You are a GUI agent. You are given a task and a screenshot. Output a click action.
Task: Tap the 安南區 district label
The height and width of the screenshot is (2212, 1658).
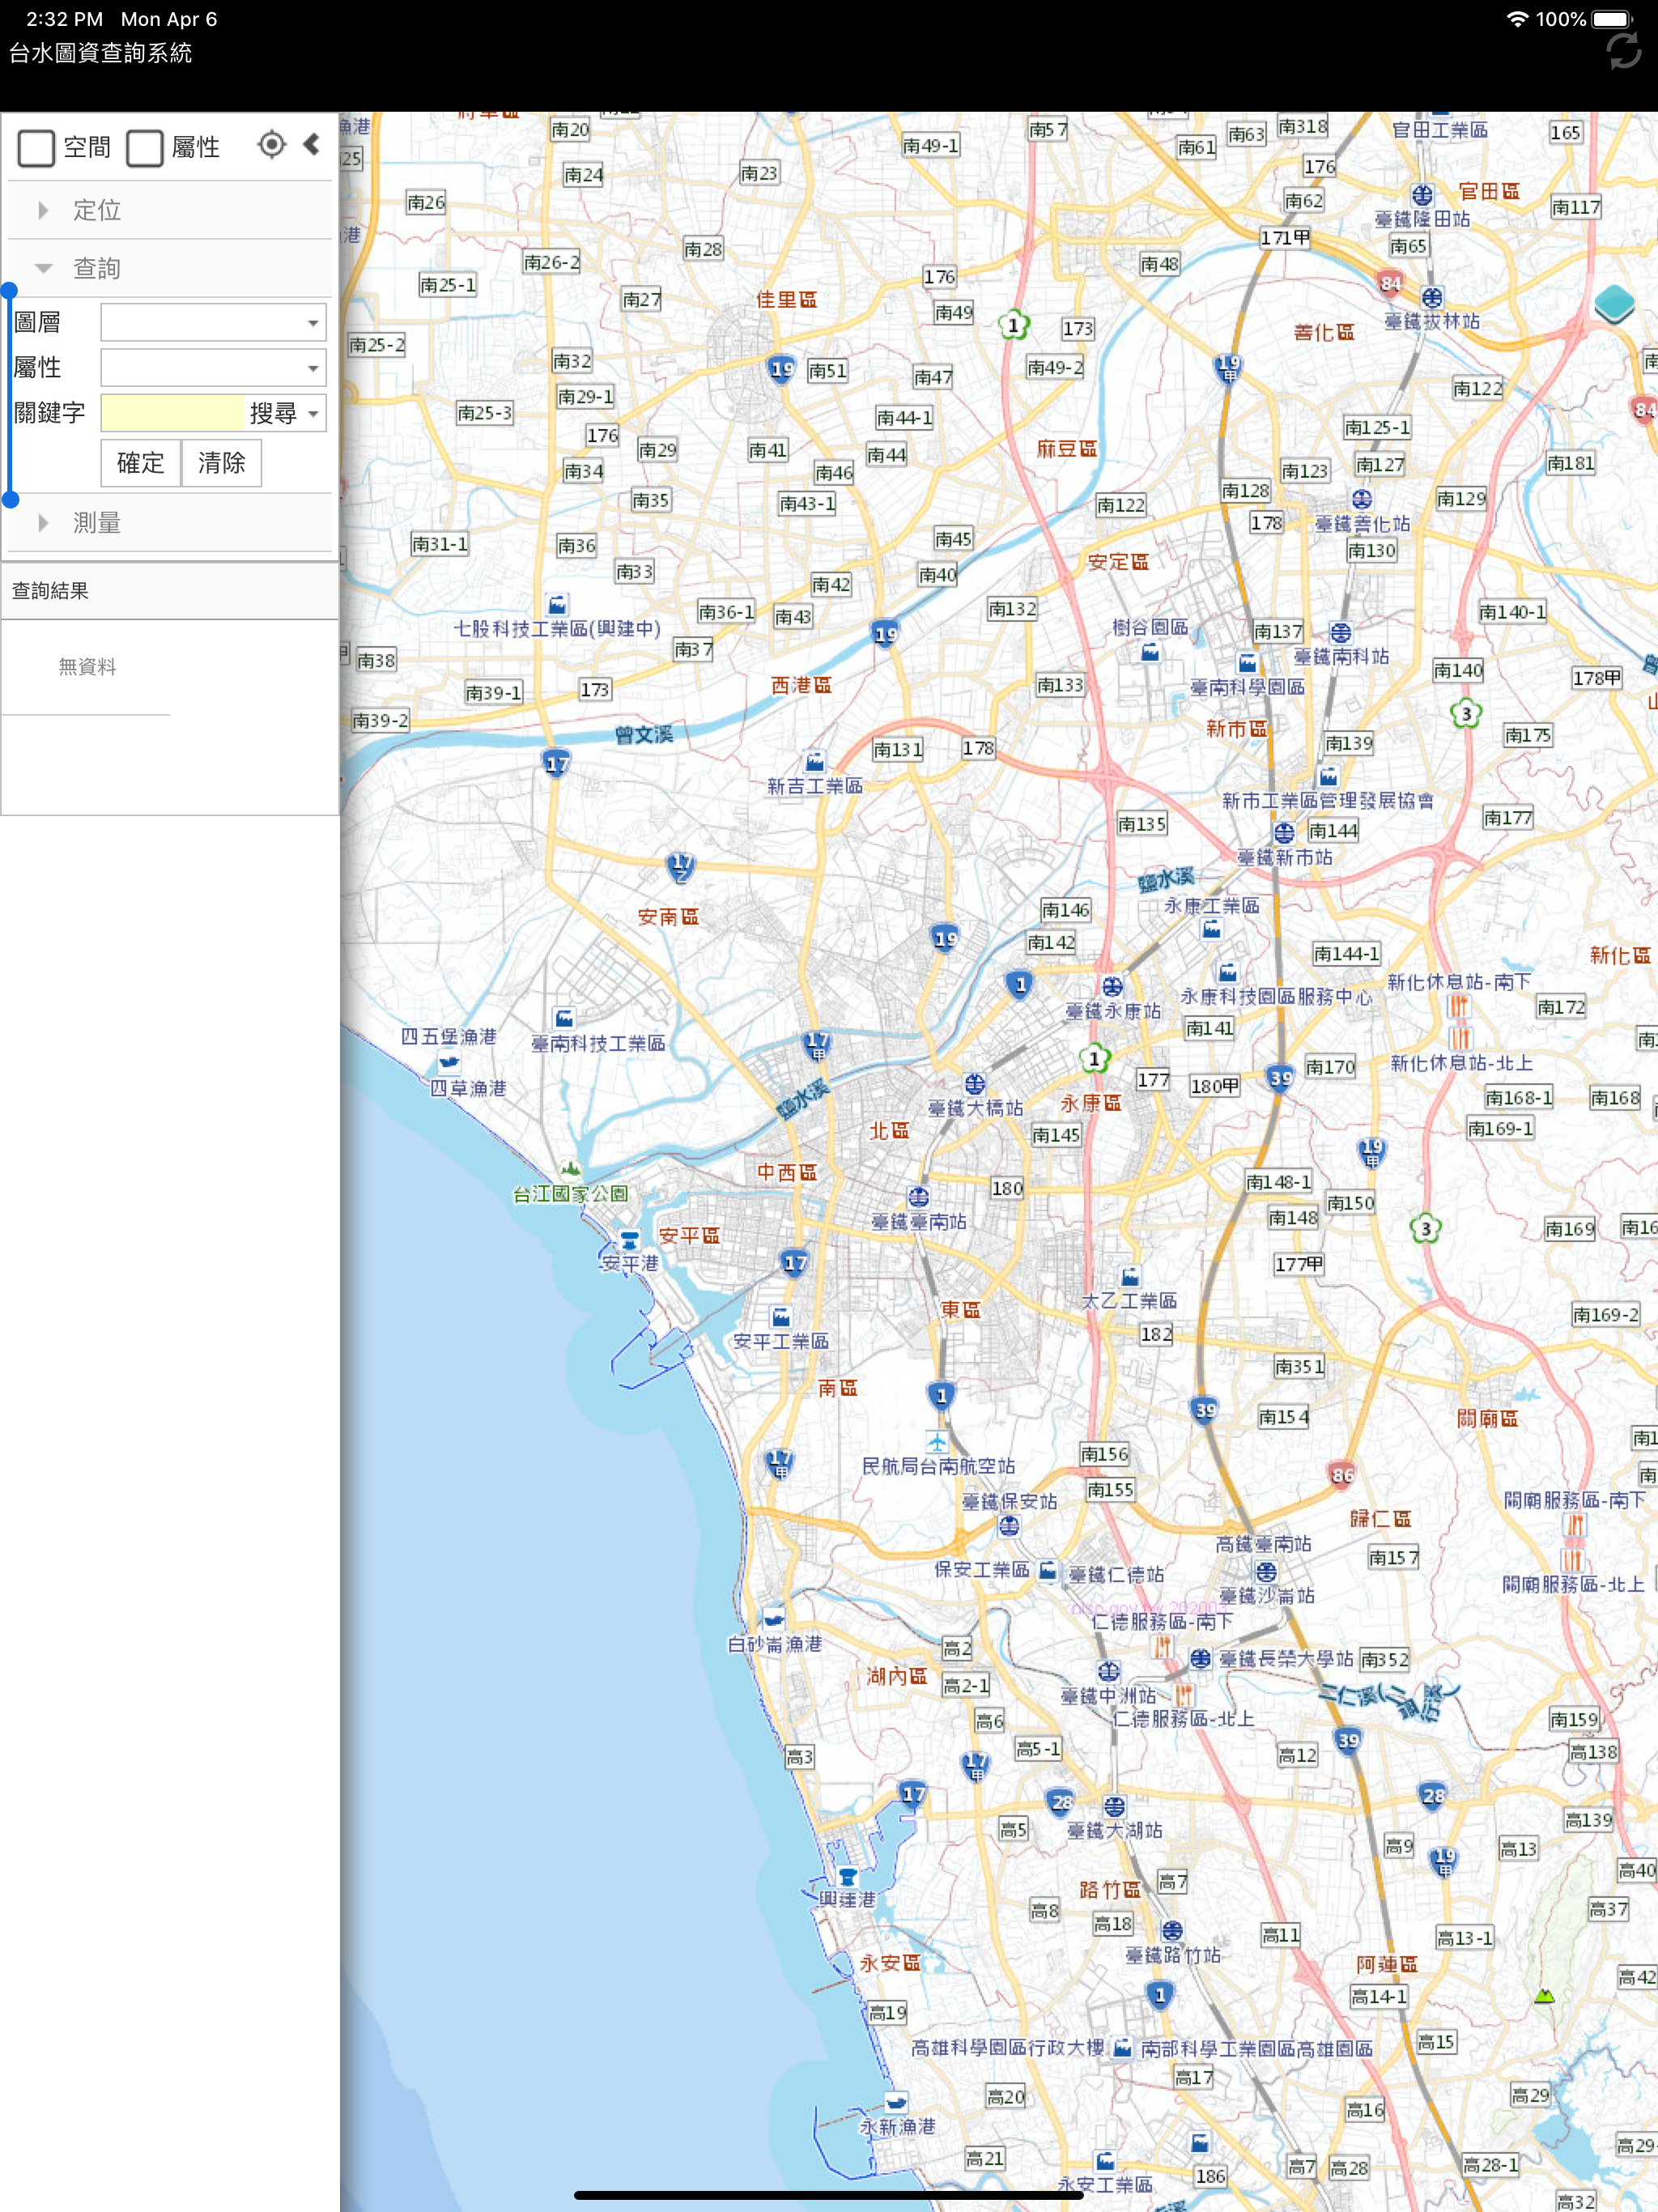point(668,916)
